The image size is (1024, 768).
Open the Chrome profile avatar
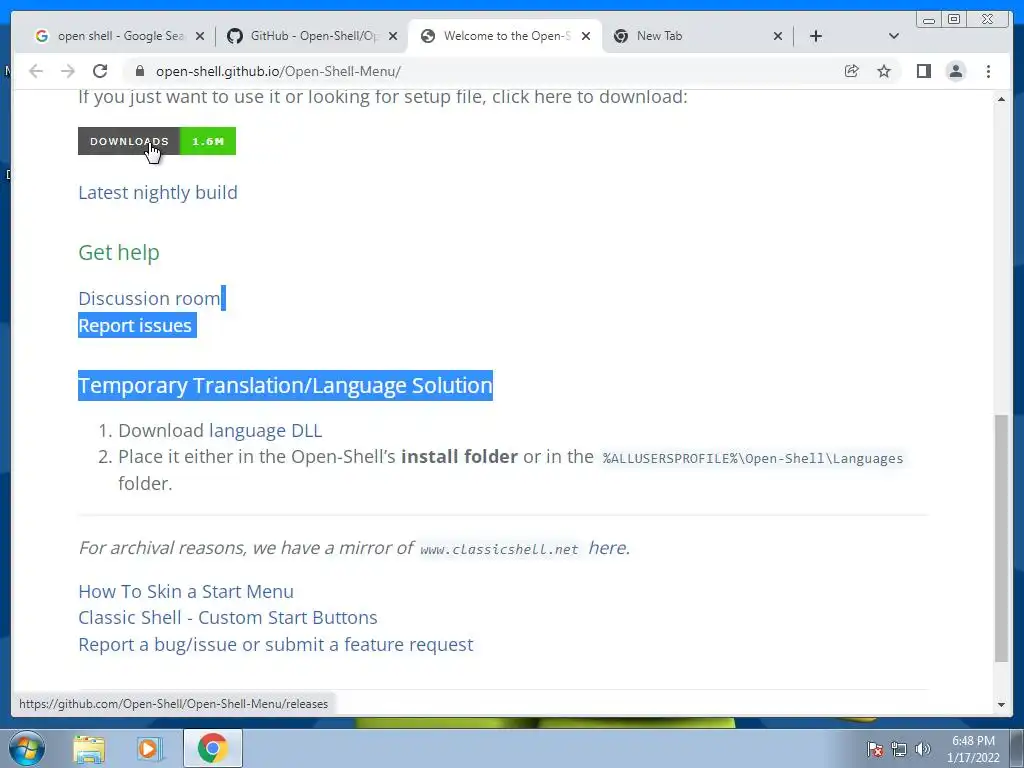pyautogui.click(x=956, y=71)
